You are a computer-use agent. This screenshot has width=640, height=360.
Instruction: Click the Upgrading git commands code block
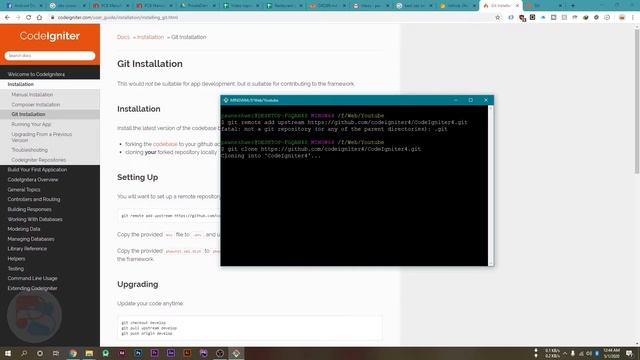[250, 328]
